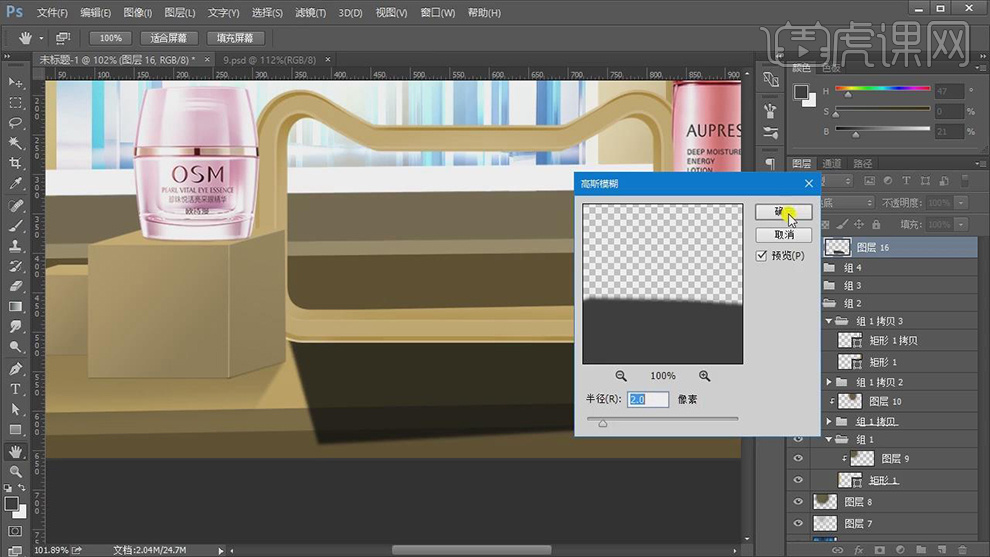The width and height of the screenshot is (990, 557).
Task: Click the 半径 radius input field
Action: [x=648, y=399]
